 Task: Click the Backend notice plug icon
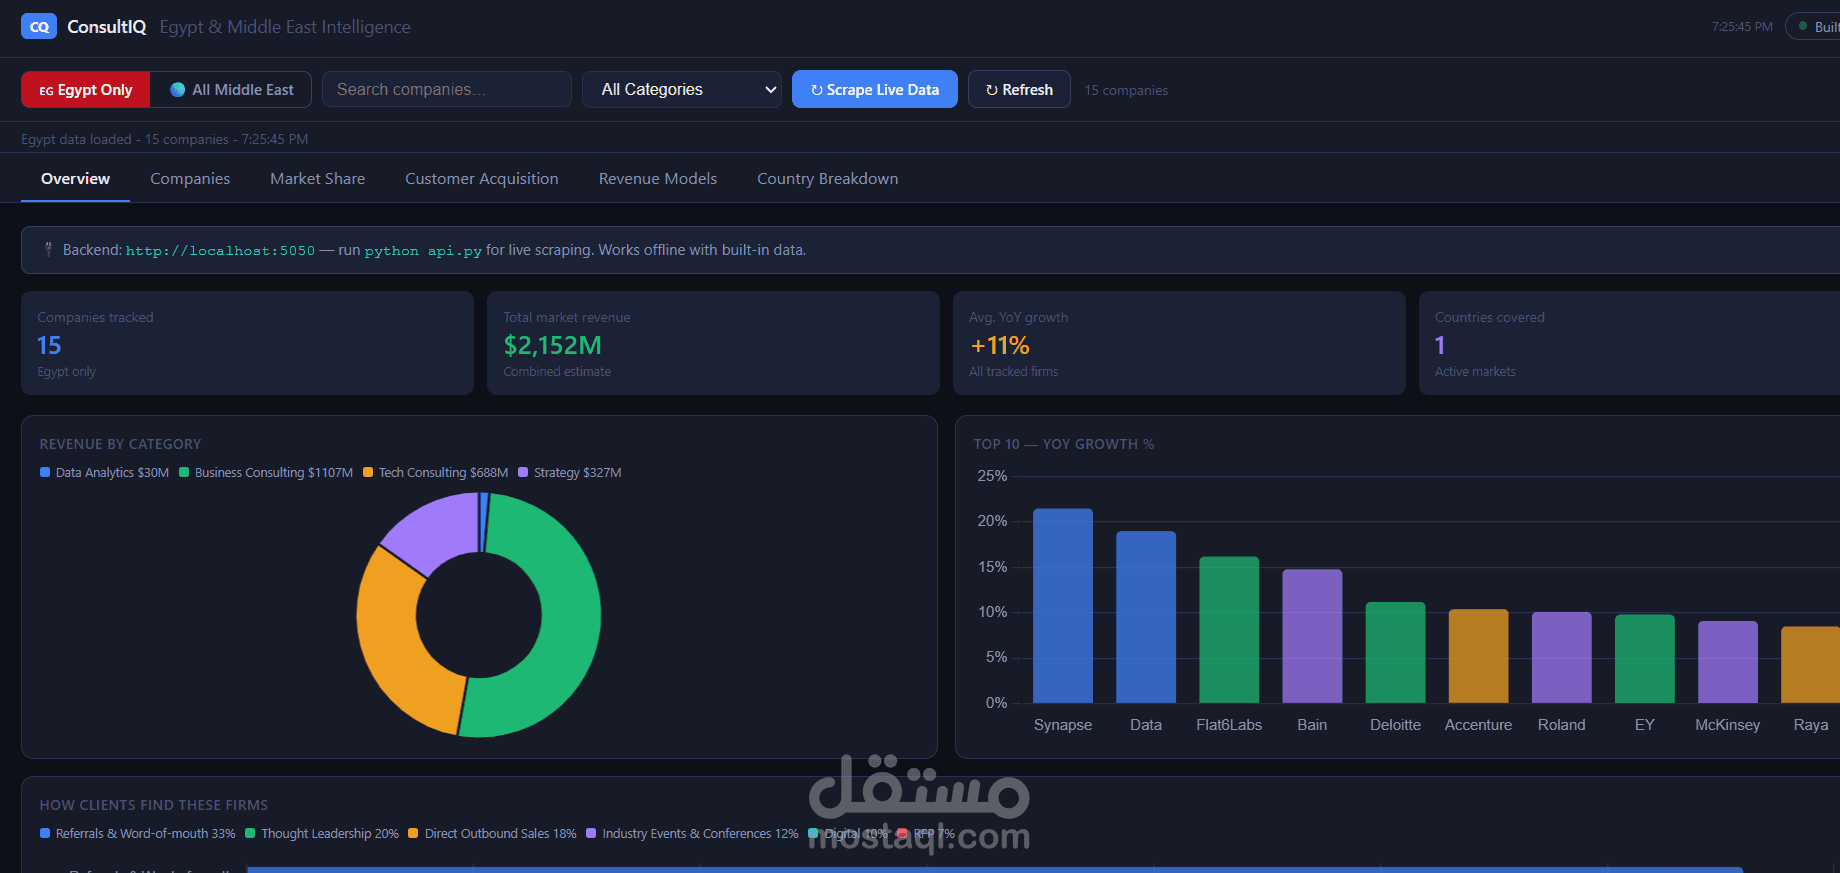point(48,250)
